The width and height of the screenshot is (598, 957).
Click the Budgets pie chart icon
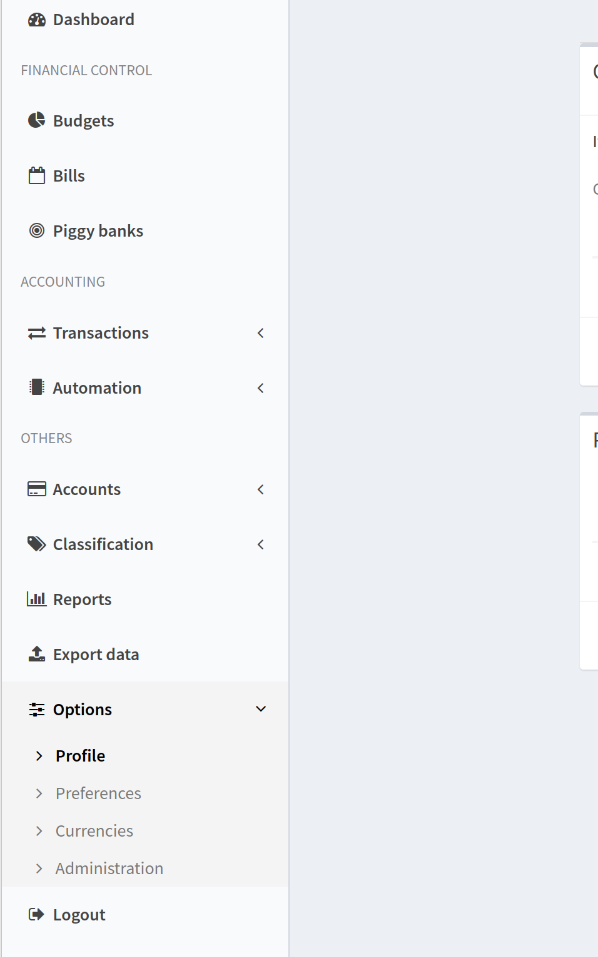[37, 120]
